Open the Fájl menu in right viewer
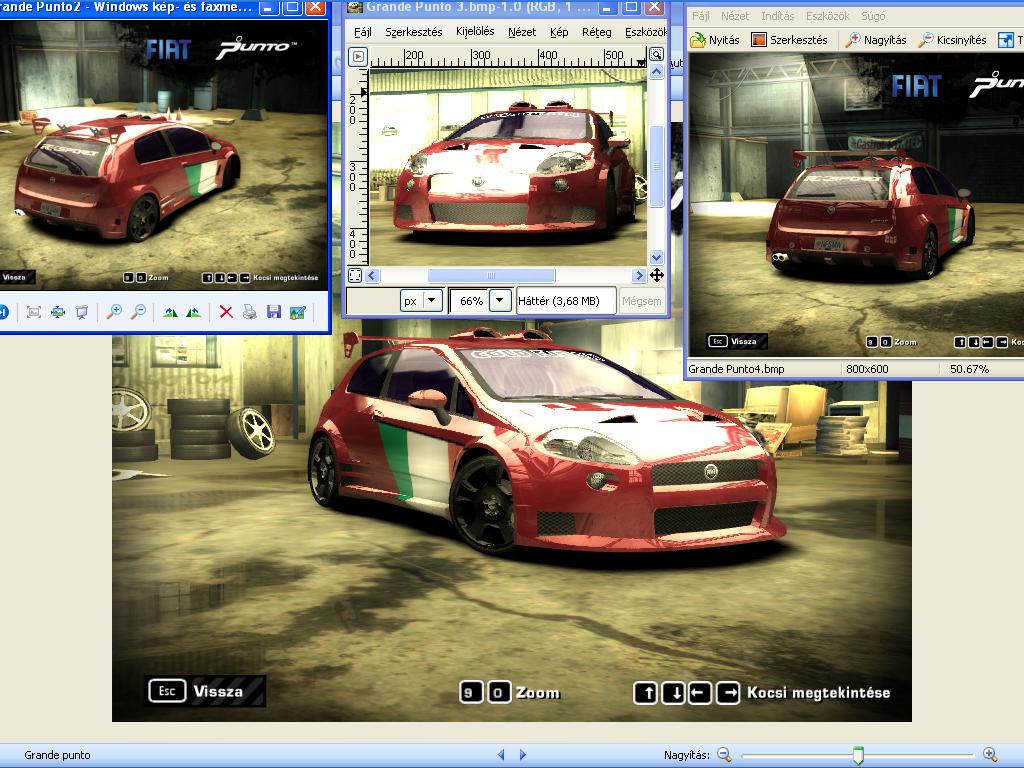 [700, 16]
